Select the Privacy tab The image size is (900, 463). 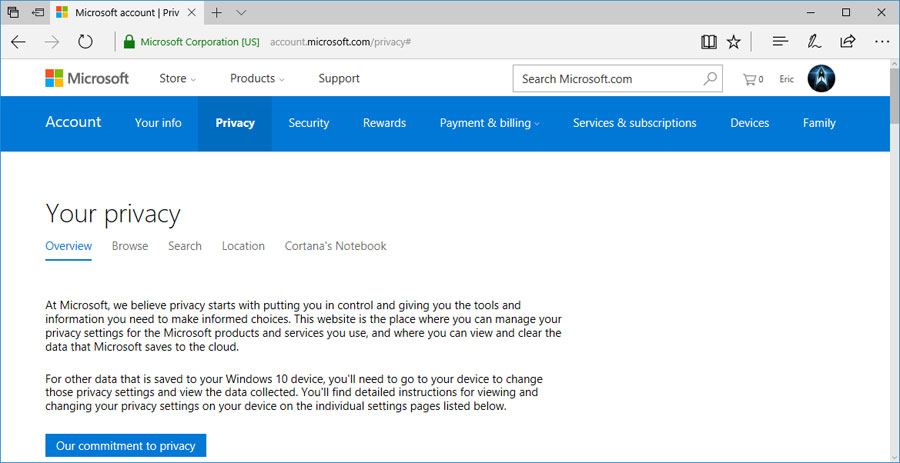point(235,123)
